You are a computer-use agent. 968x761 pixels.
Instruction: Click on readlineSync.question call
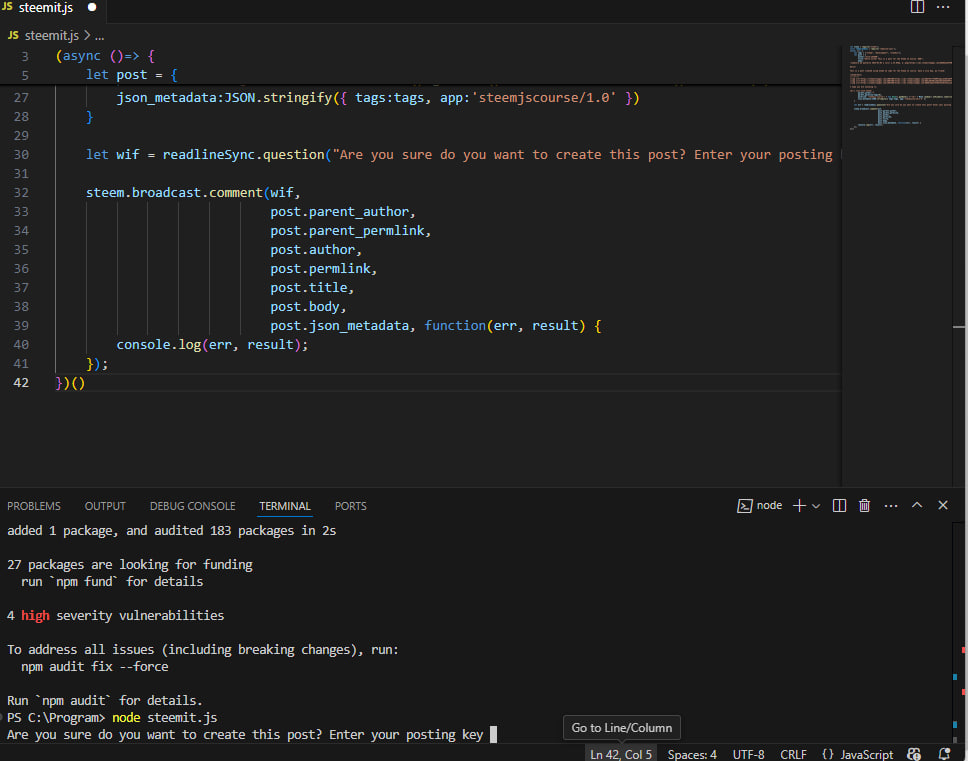tap(243, 154)
